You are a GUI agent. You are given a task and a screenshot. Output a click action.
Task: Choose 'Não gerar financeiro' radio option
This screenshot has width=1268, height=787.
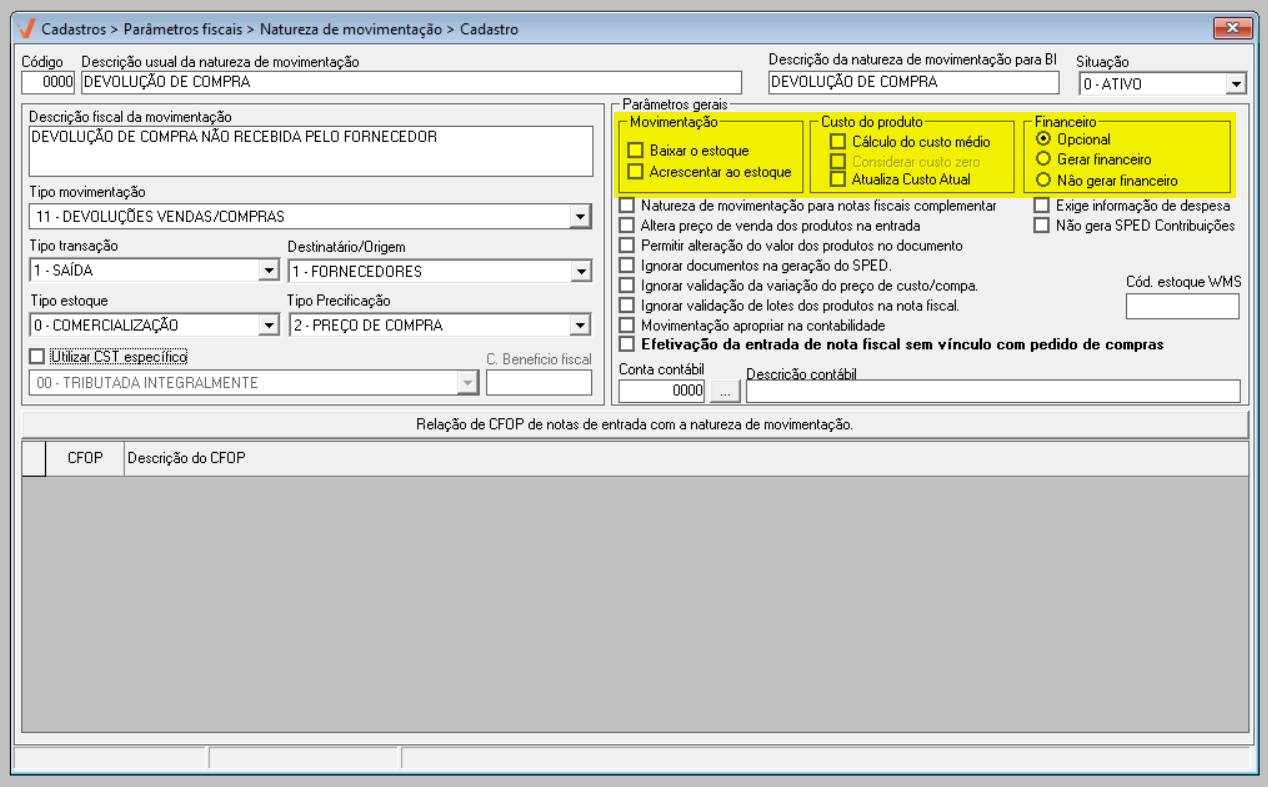pos(1044,181)
